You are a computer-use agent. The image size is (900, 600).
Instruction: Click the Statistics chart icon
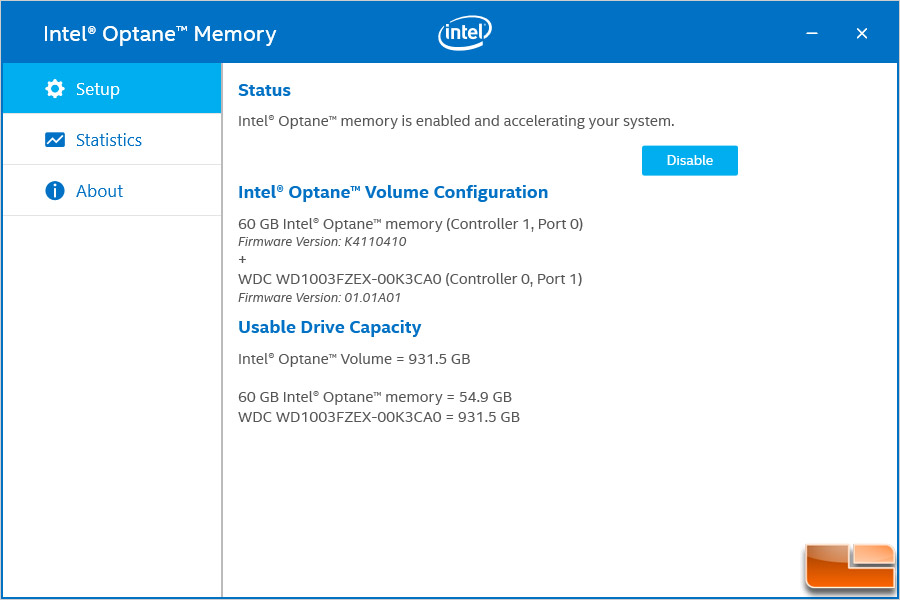[55, 140]
